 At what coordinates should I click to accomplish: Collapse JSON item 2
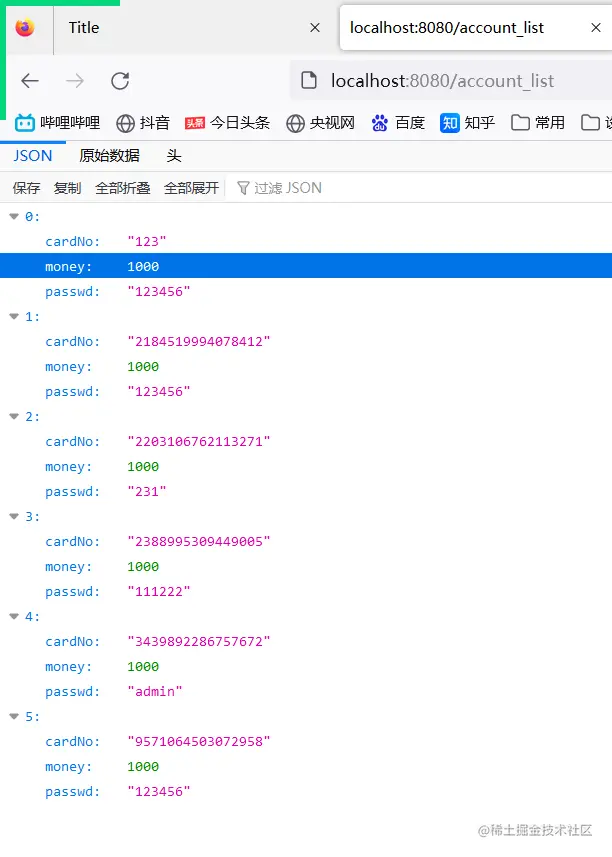[14, 416]
